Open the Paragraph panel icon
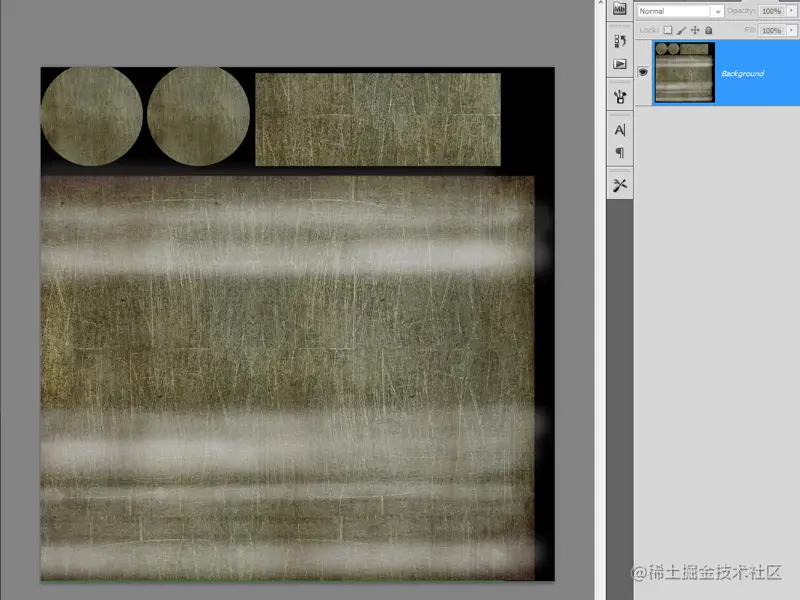 click(619, 153)
